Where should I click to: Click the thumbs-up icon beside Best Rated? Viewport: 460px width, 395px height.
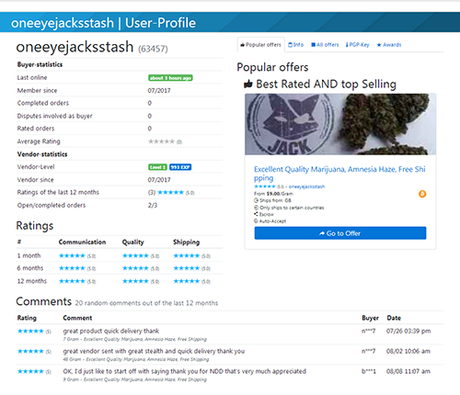[248, 84]
